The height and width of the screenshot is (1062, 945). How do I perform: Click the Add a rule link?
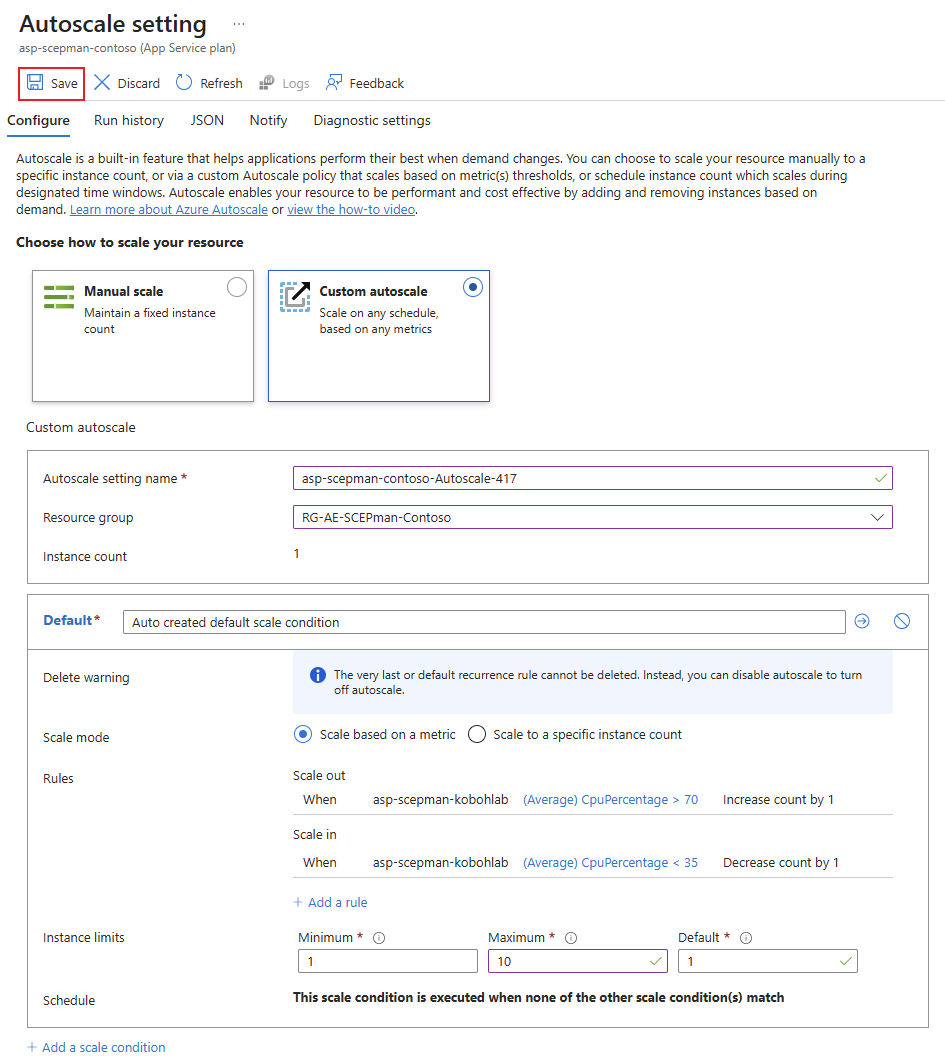coord(331,902)
